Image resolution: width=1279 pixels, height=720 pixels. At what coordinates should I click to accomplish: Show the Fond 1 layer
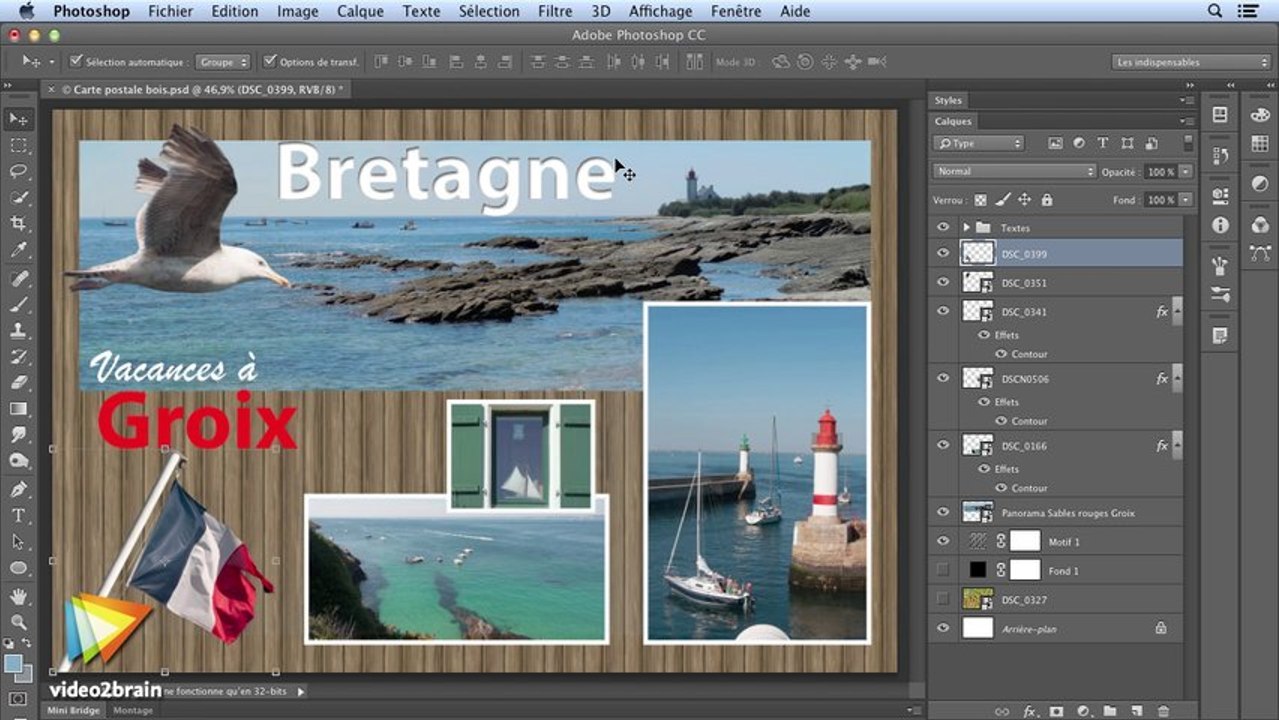click(x=943, y=570)
